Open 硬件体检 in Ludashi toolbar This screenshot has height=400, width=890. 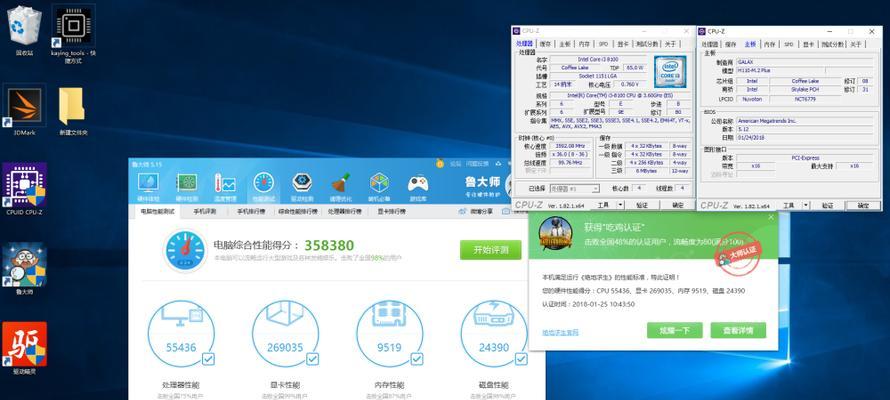tap(148, 187)
